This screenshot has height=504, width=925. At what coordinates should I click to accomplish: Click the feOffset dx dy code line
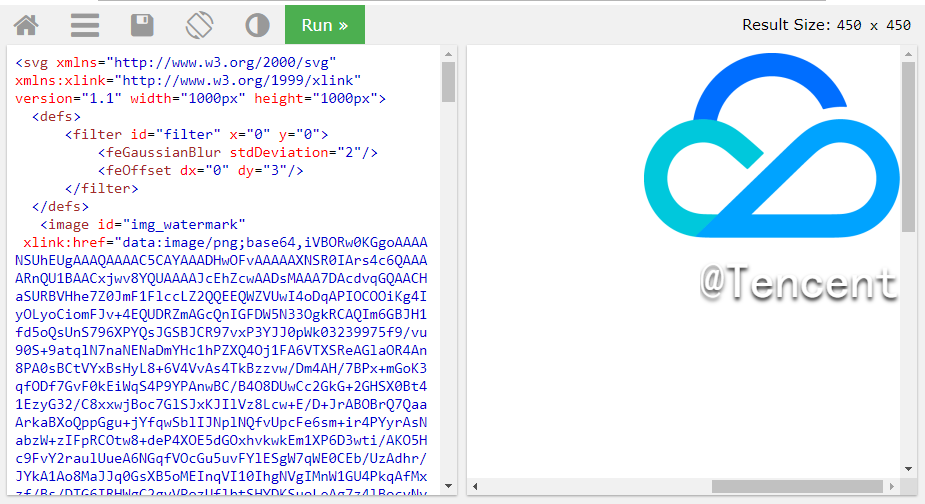[201, 171]
